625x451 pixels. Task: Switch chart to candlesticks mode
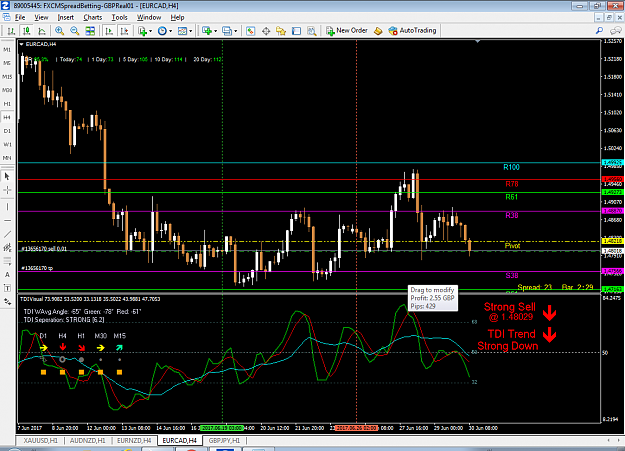click(x=26, y=31)
